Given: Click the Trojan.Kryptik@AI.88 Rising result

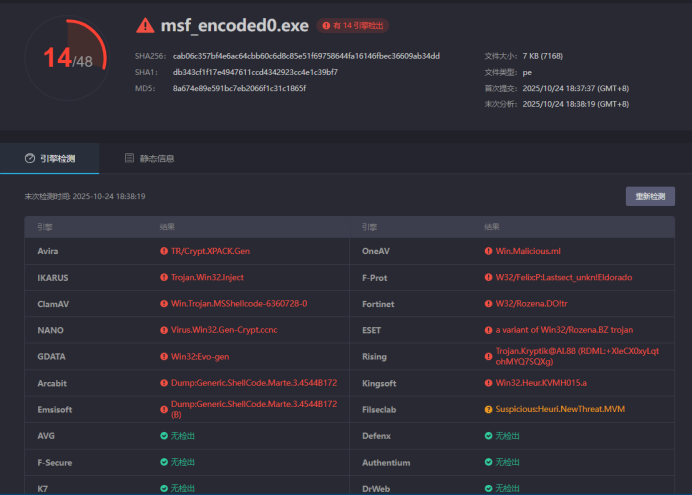Looking at the screenshot, I should (577, 356).
